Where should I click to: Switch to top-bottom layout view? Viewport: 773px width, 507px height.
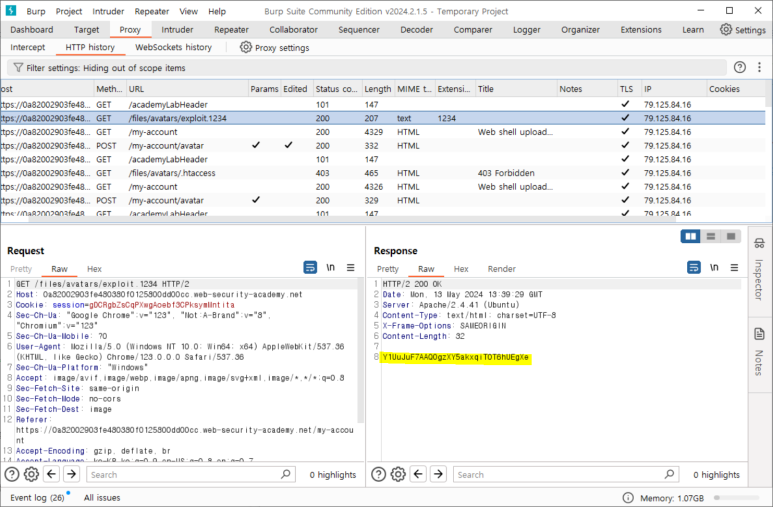(x=711, y=237)
